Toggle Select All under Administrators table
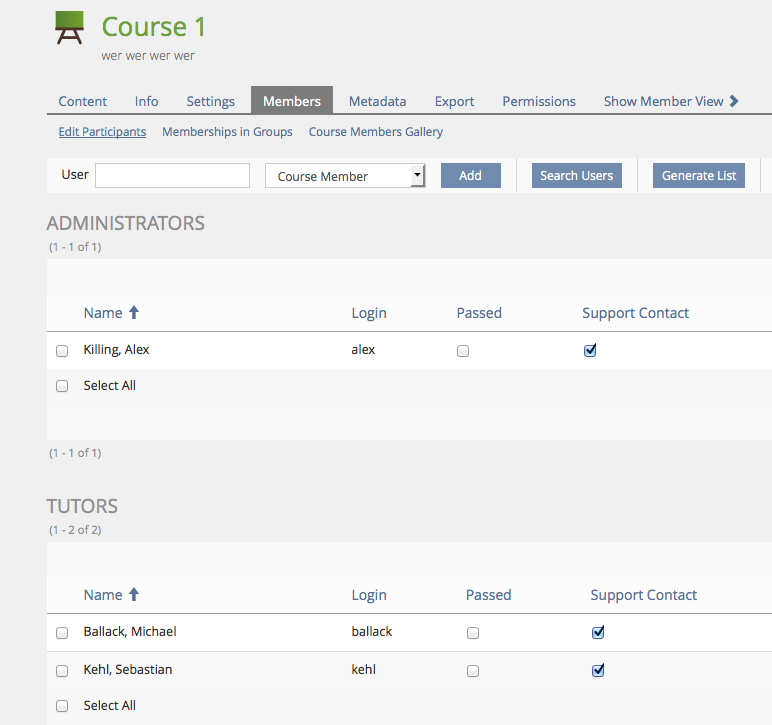 pyautogui.click(x=62, y=386)
